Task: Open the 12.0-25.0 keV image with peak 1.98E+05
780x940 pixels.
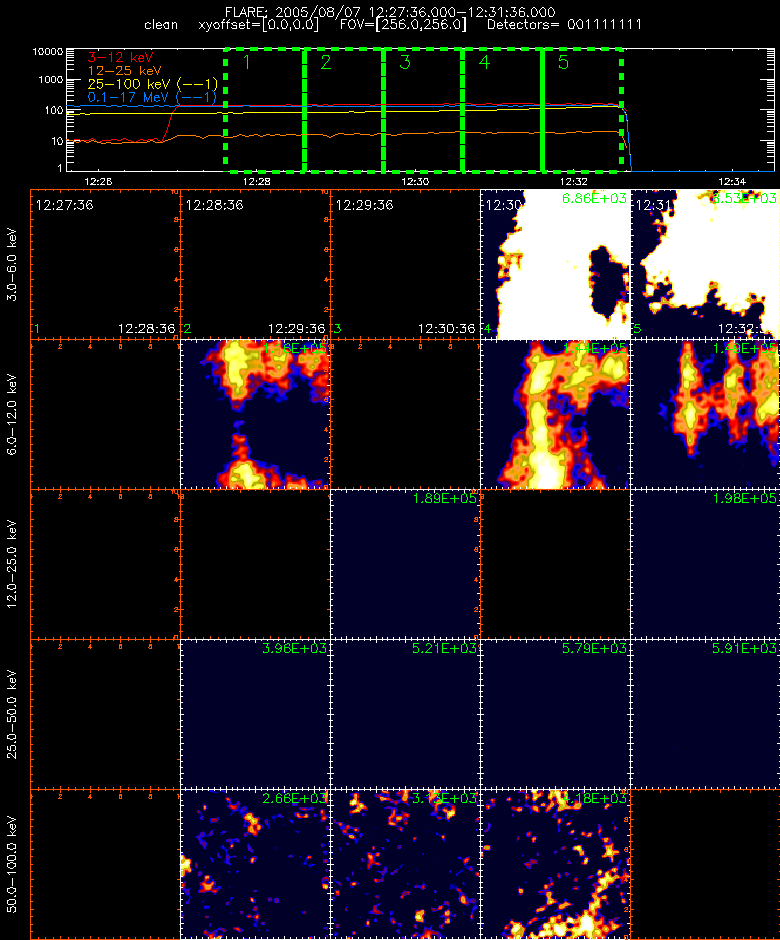Action: coord(705,564)
